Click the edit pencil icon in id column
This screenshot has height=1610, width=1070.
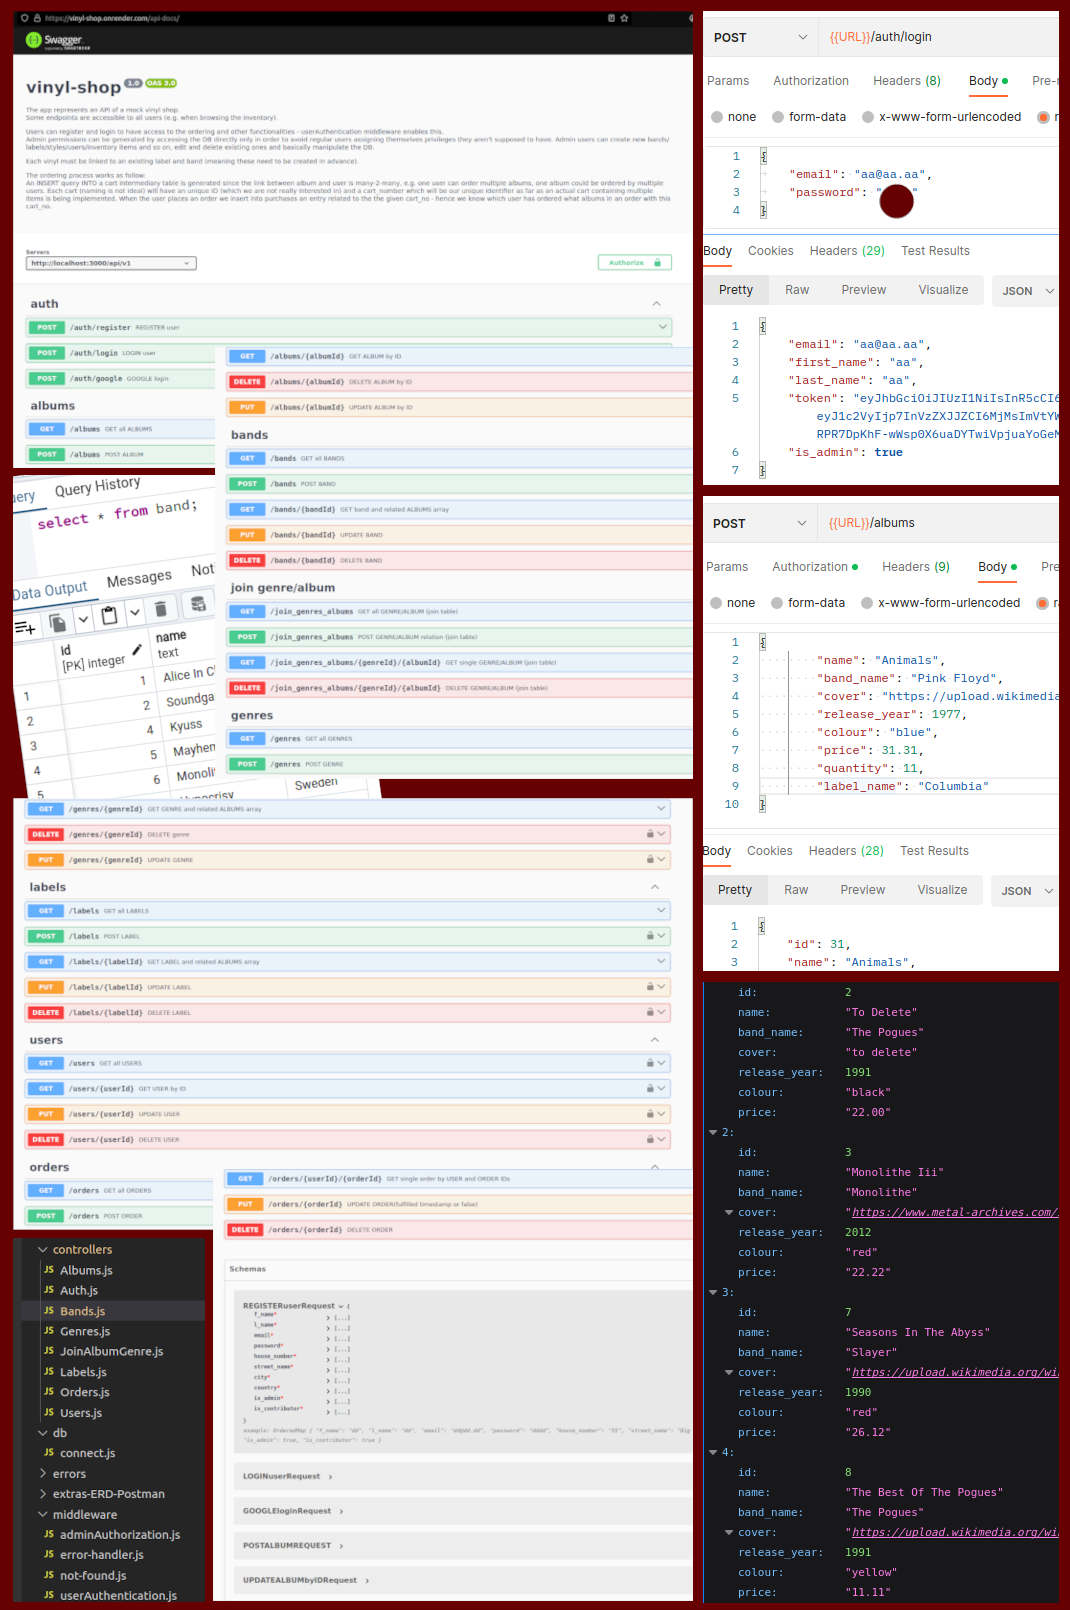click(x=137, y=649)
